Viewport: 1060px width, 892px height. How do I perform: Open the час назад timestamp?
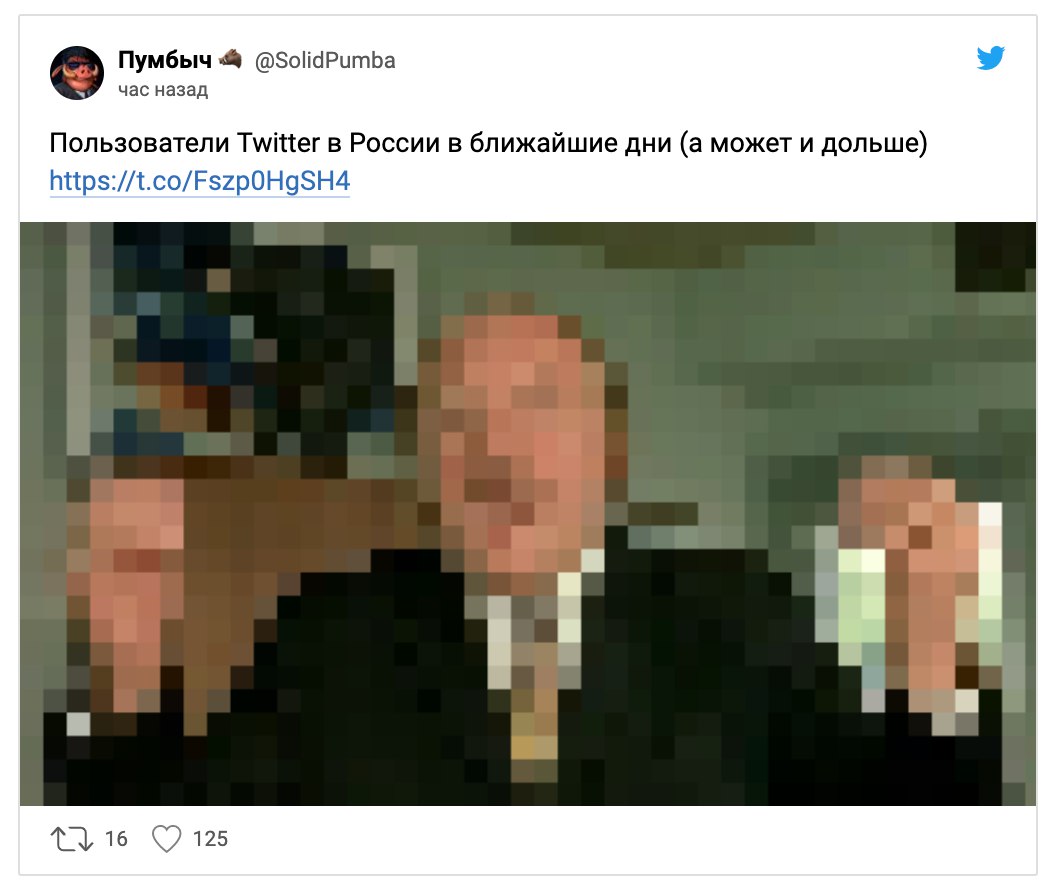click(x=163, y=90)
